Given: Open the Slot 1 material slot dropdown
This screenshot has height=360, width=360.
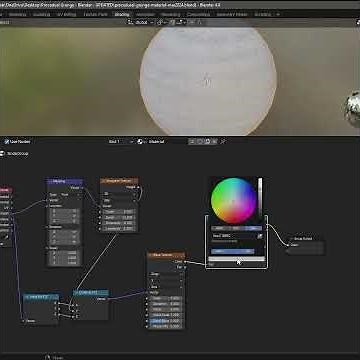Looking at the screenshot, I should [120, 142].
